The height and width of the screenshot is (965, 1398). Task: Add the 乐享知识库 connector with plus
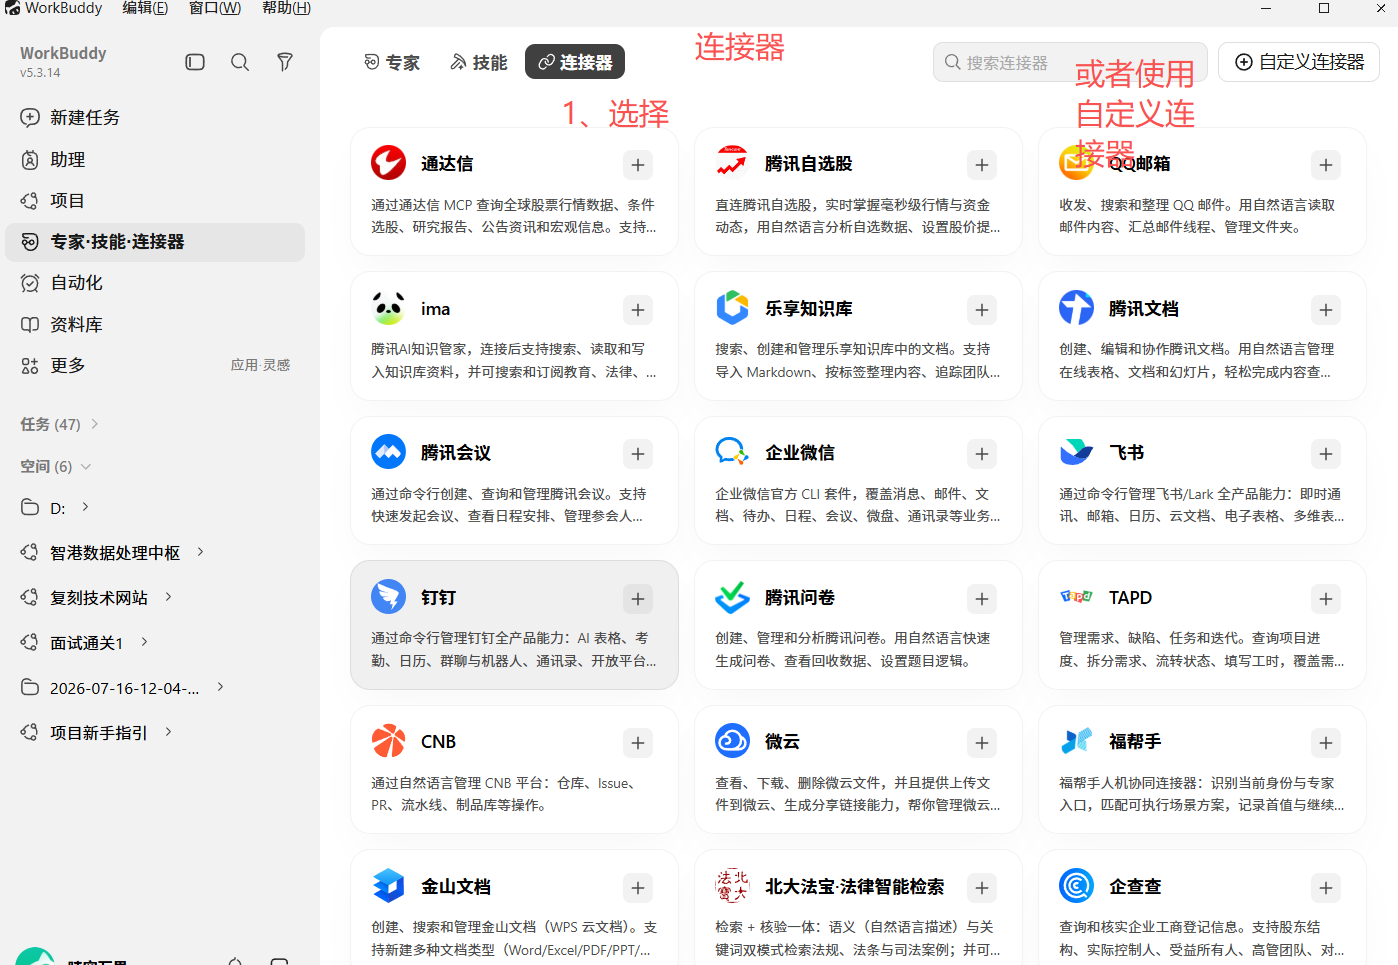click(x=982, y=310)
